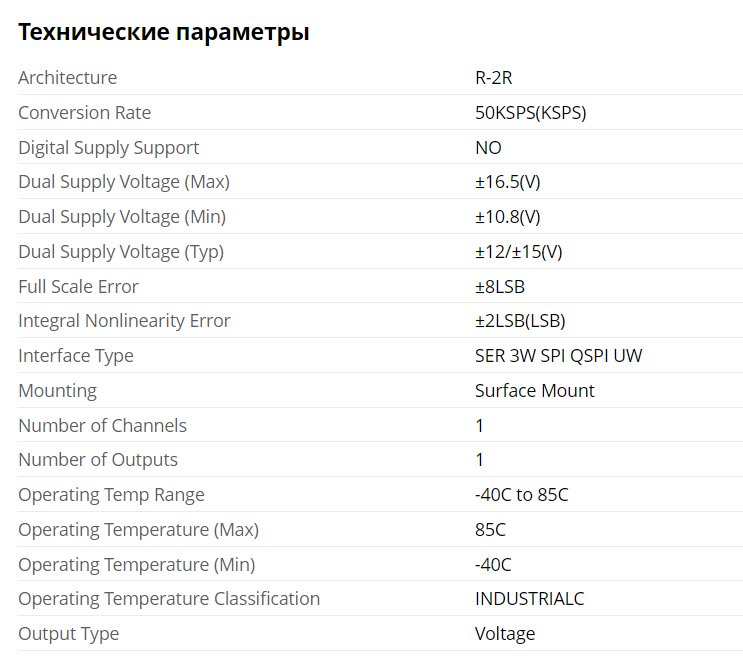Select the Interface Type label
The image size is (743, 656).
[76, 356]
